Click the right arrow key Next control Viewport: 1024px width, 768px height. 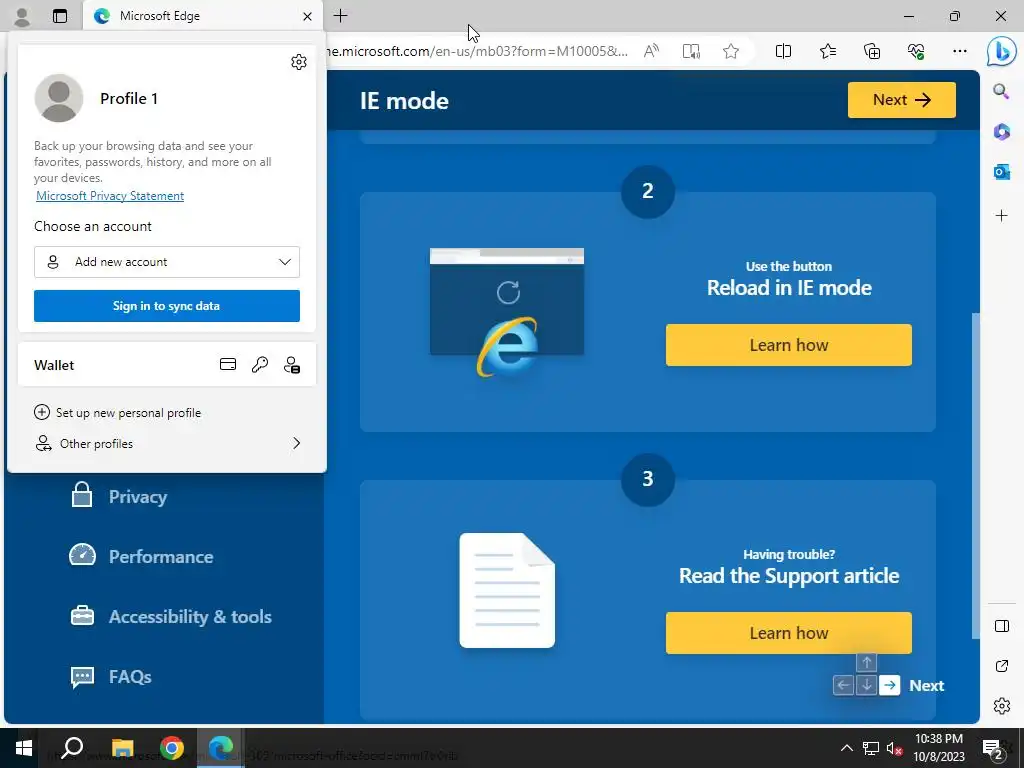(x=889, y=685)
